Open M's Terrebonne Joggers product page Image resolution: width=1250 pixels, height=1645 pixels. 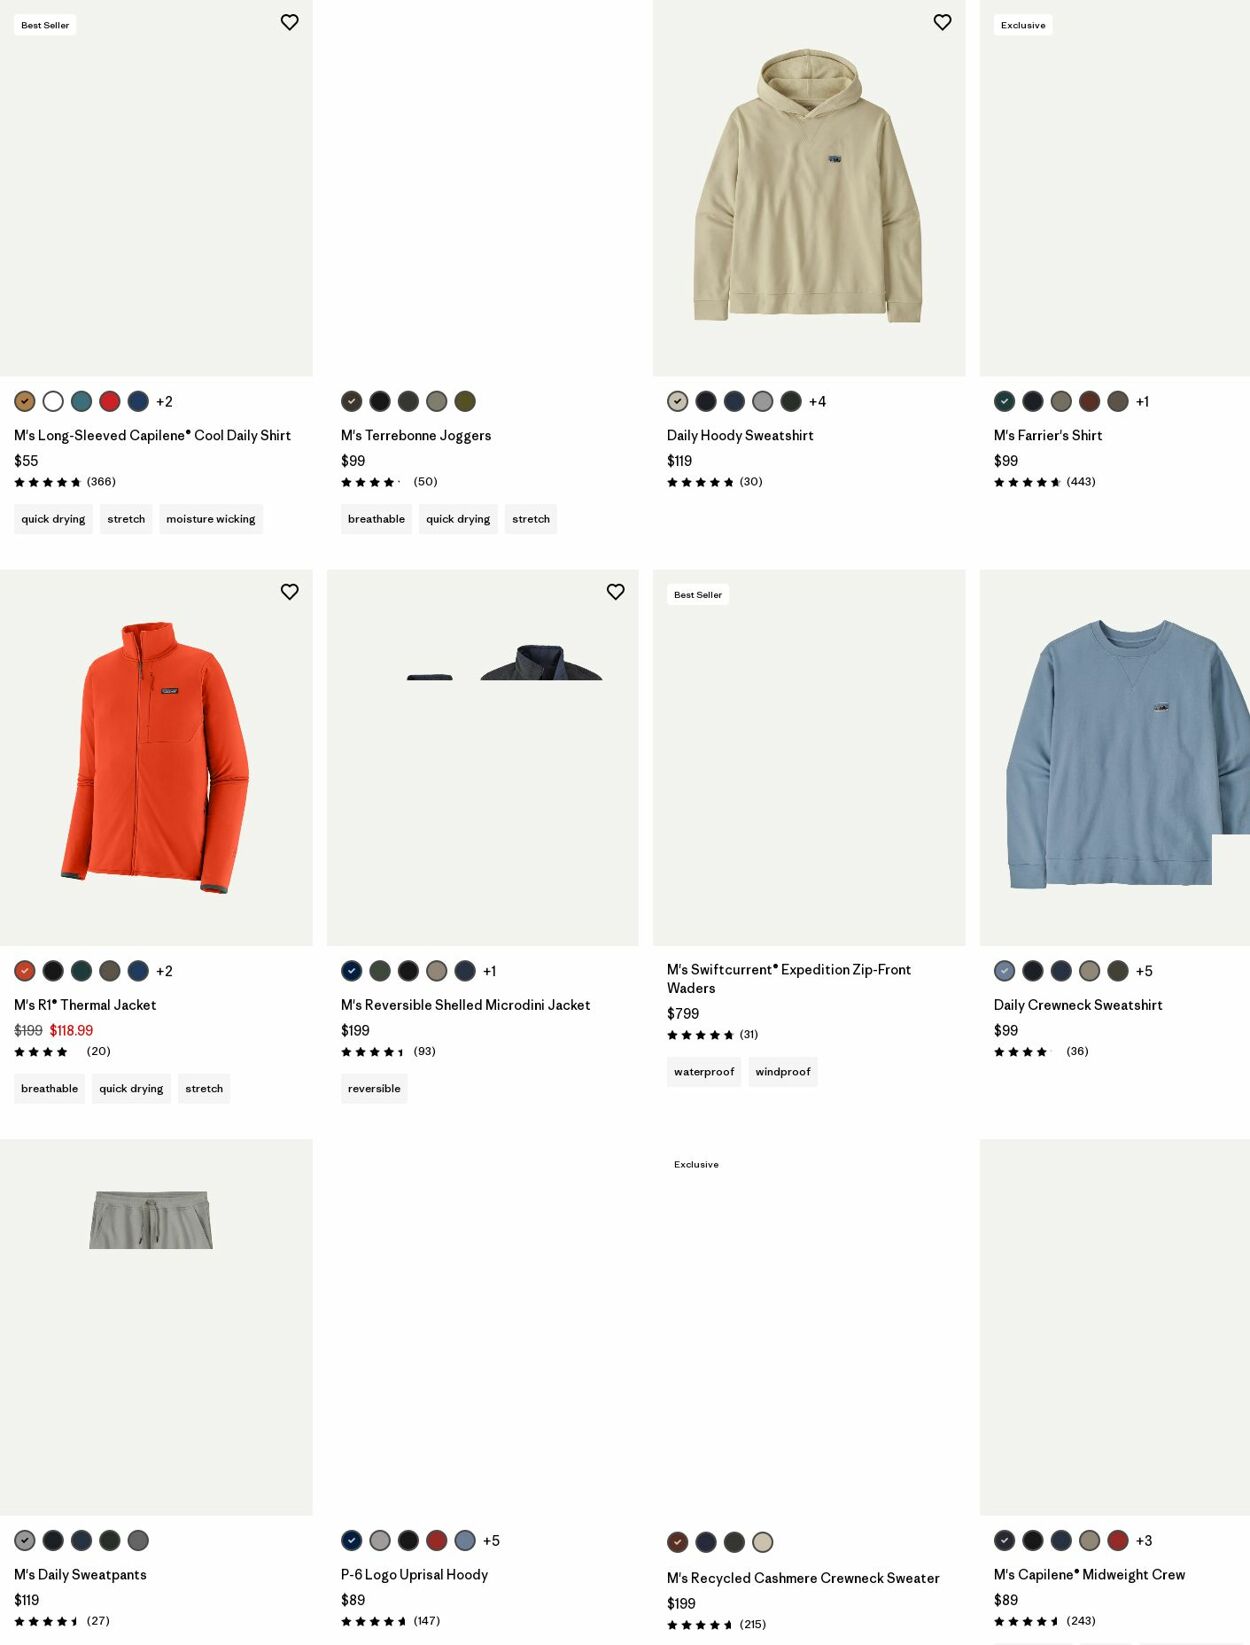click(416, 436)
